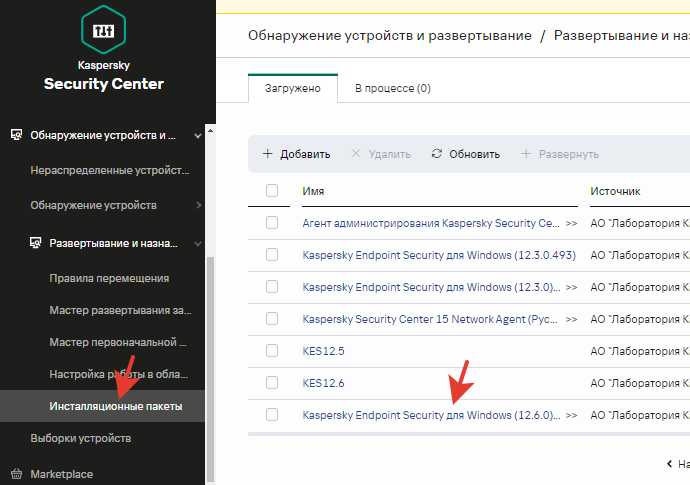This screenshot has height=485, width=690.
Task: Click the Обновить button
Action: pos(465,154)
